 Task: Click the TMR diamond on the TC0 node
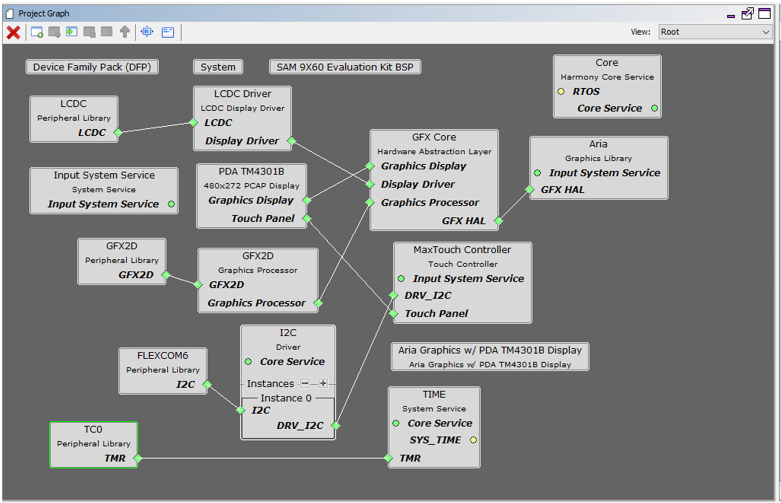(x=138, y=458)
